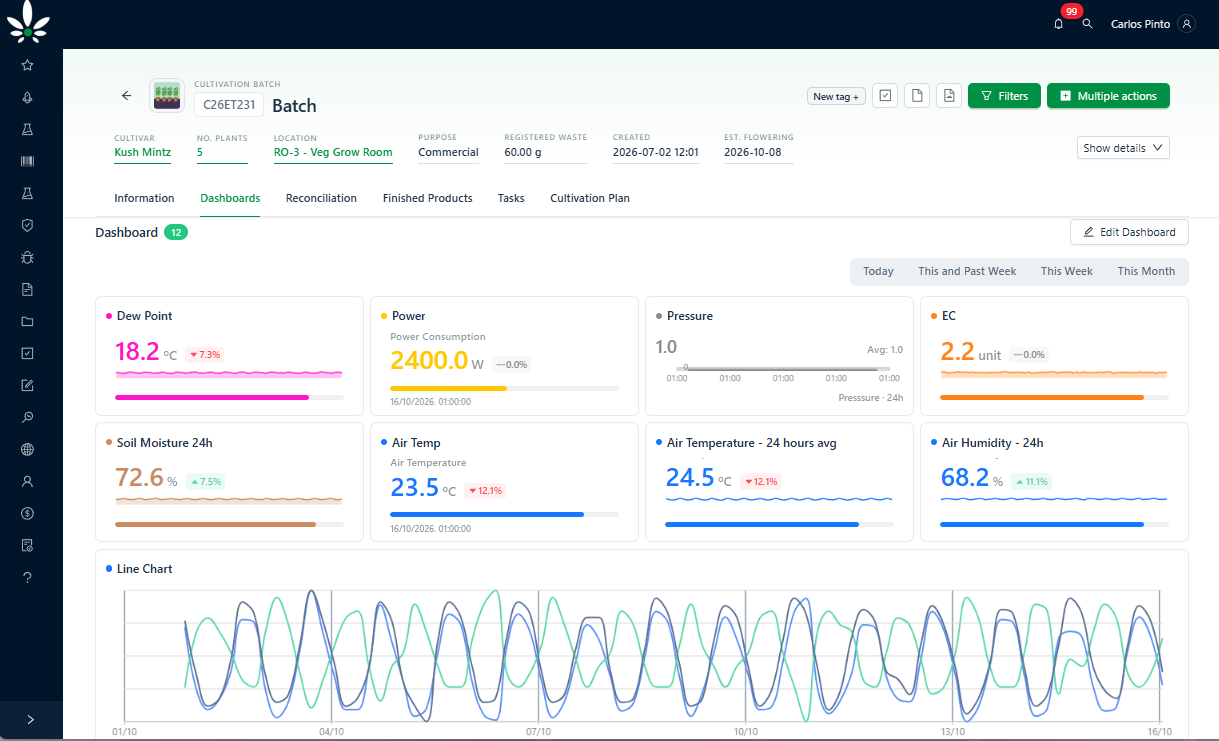The image size is (1219, 741).
Task: Select the Today time range
Action: [x=878, y=271]
